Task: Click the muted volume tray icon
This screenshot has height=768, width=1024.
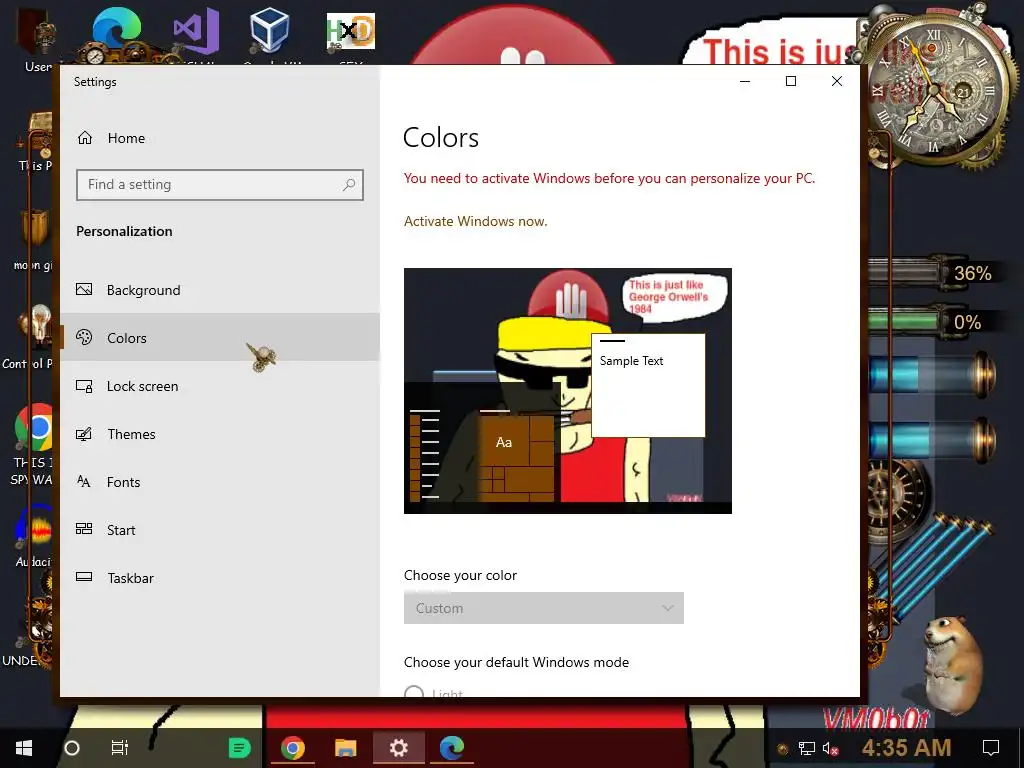Action: pyautogui.click(x=831, y=748)
